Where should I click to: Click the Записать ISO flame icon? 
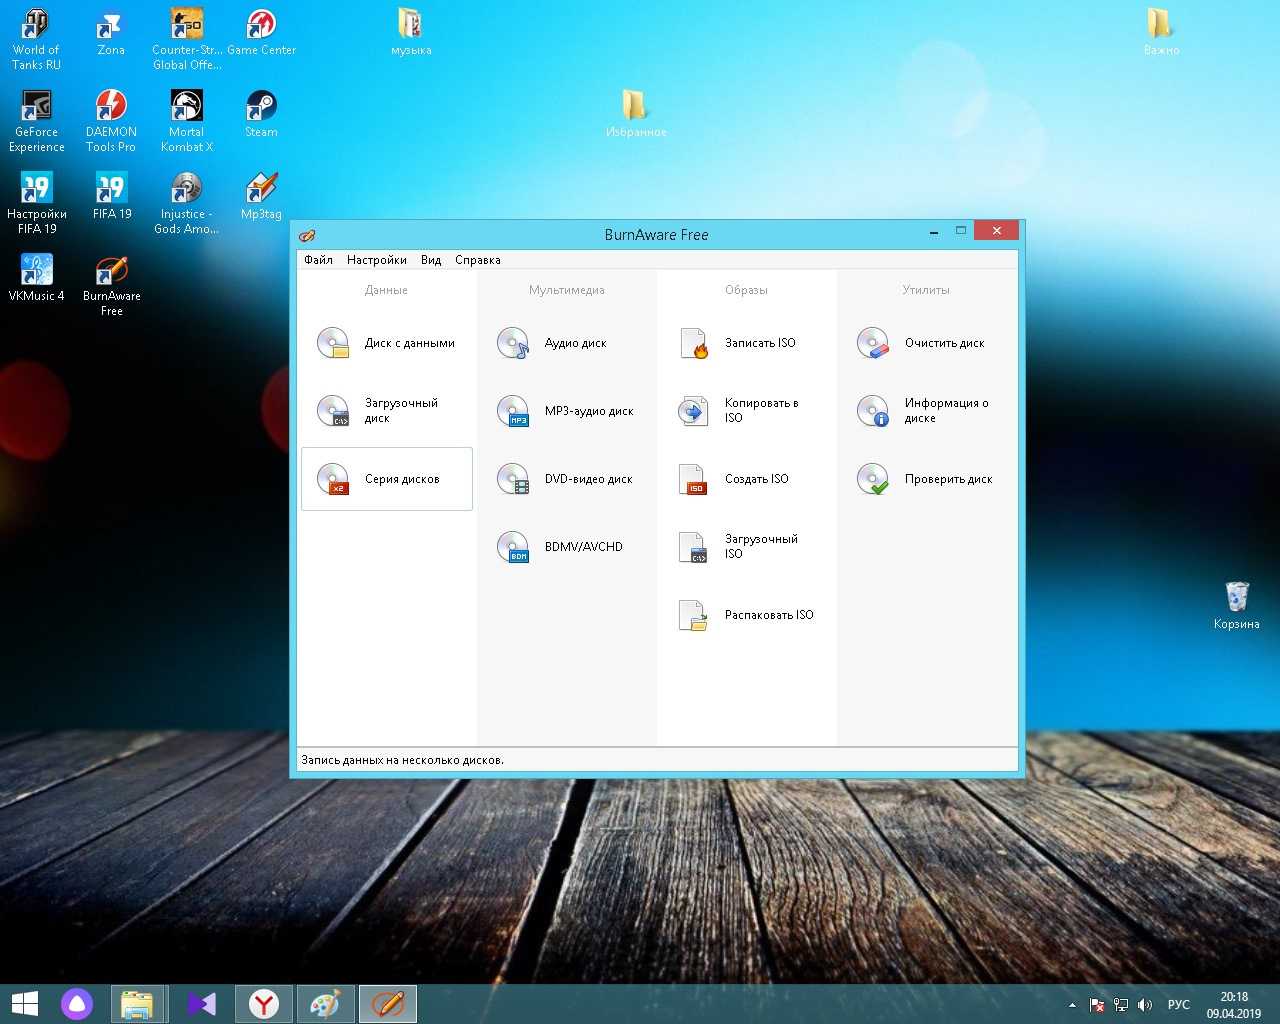point(693,343)
